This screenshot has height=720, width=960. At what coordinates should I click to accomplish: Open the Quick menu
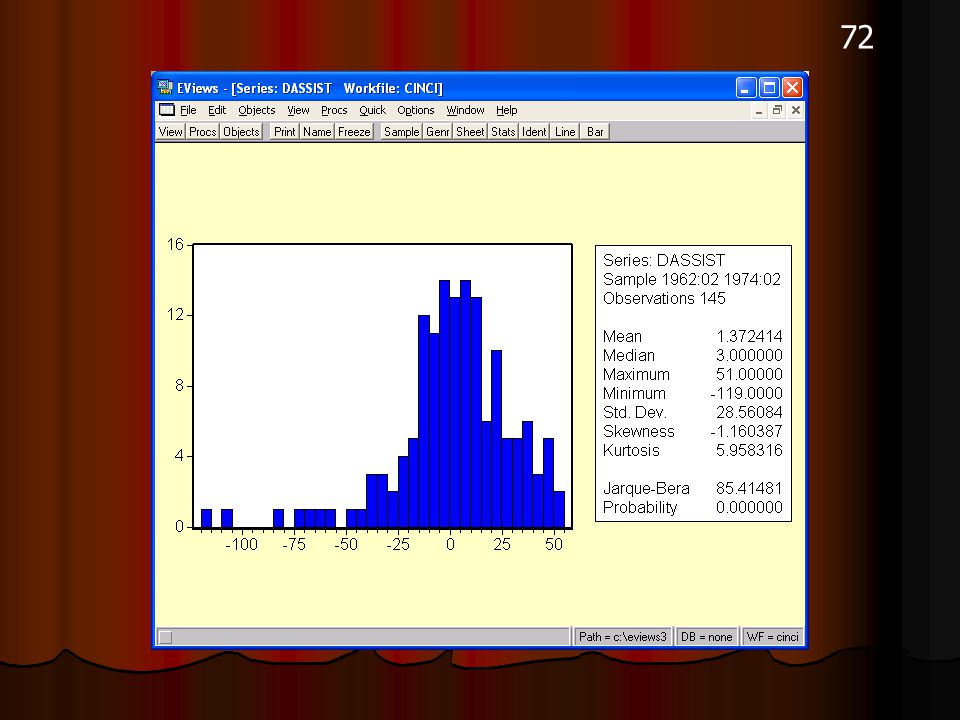(x=372, y=110)
